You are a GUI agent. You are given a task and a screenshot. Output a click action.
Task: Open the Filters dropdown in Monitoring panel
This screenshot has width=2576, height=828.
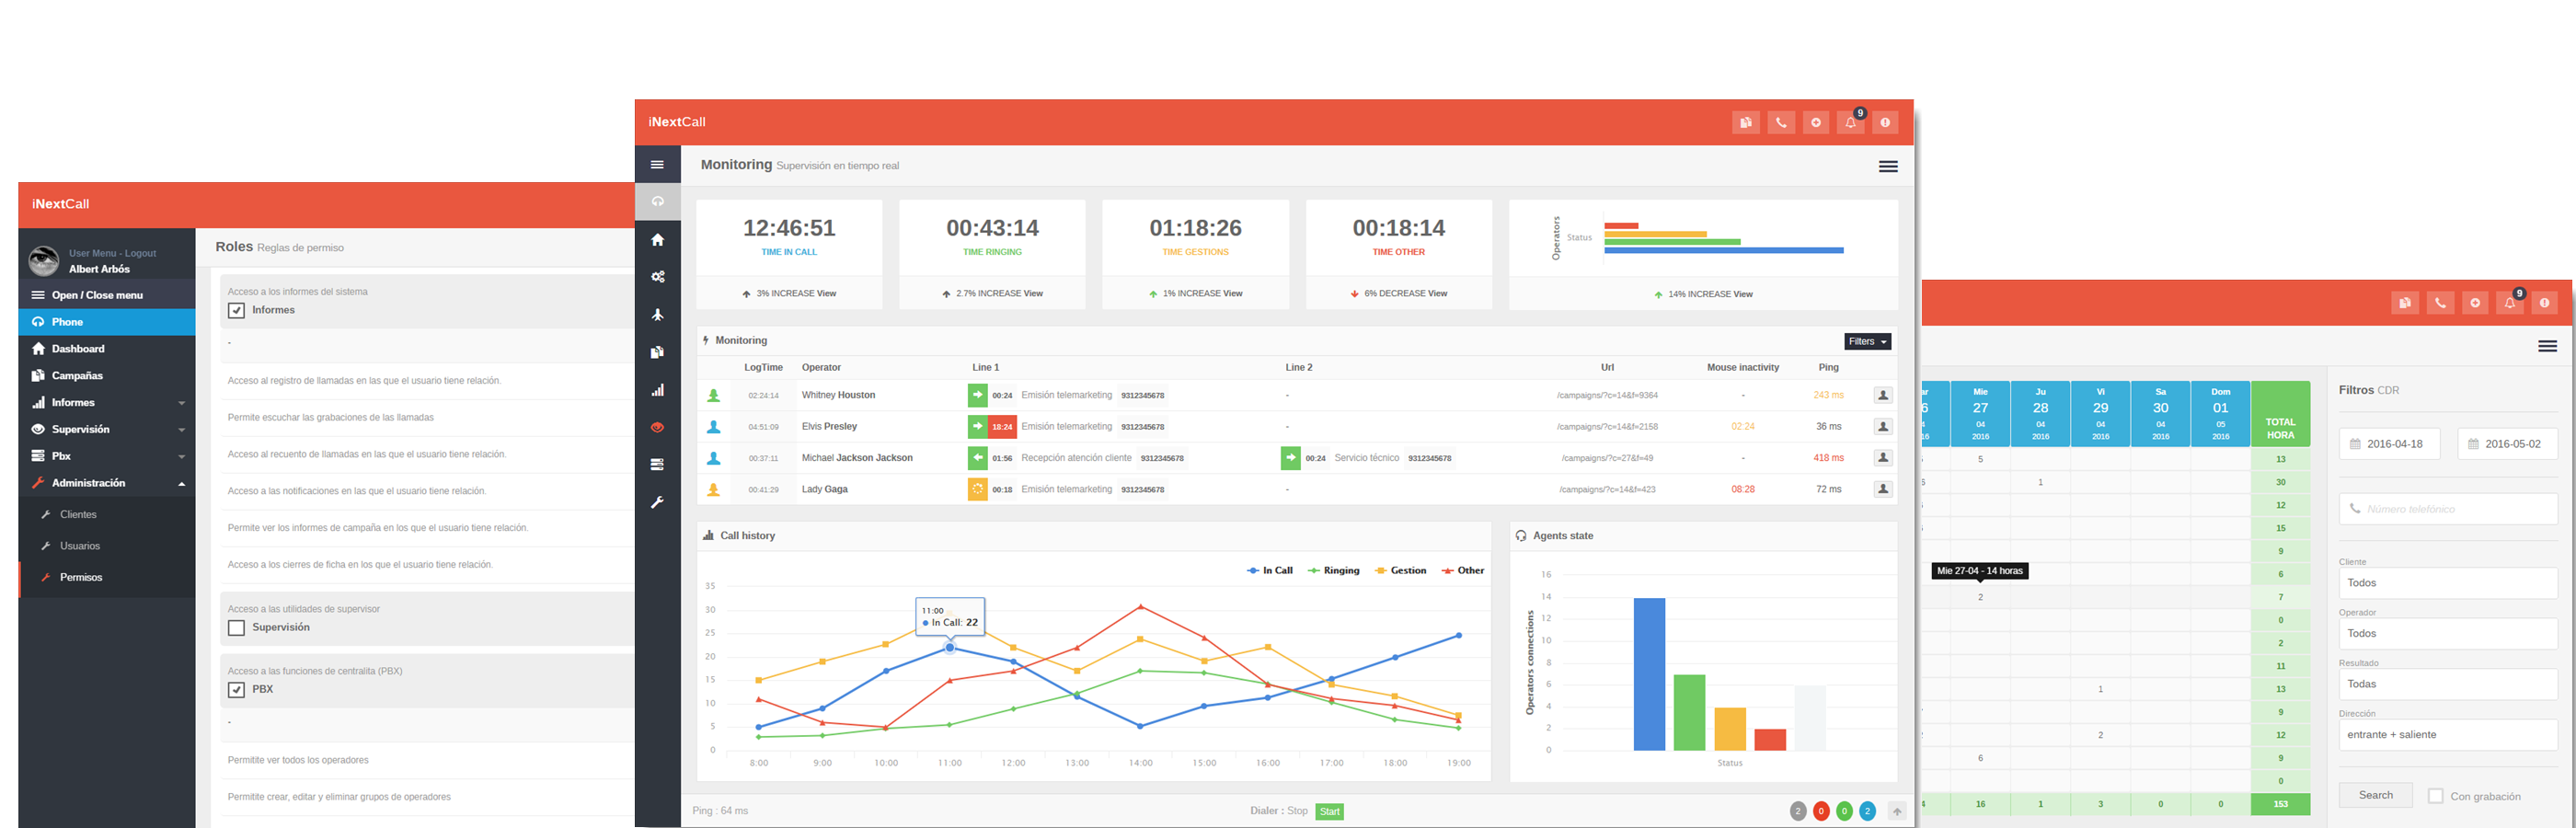pyautogui.click(x=1867, y=342)
